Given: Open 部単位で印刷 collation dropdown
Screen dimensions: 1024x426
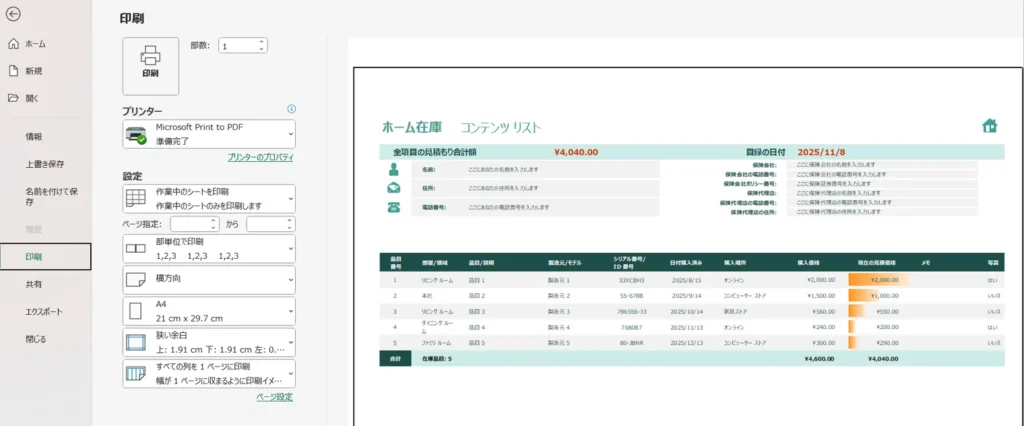Looking at the screenshot, I should coord(209,249).
